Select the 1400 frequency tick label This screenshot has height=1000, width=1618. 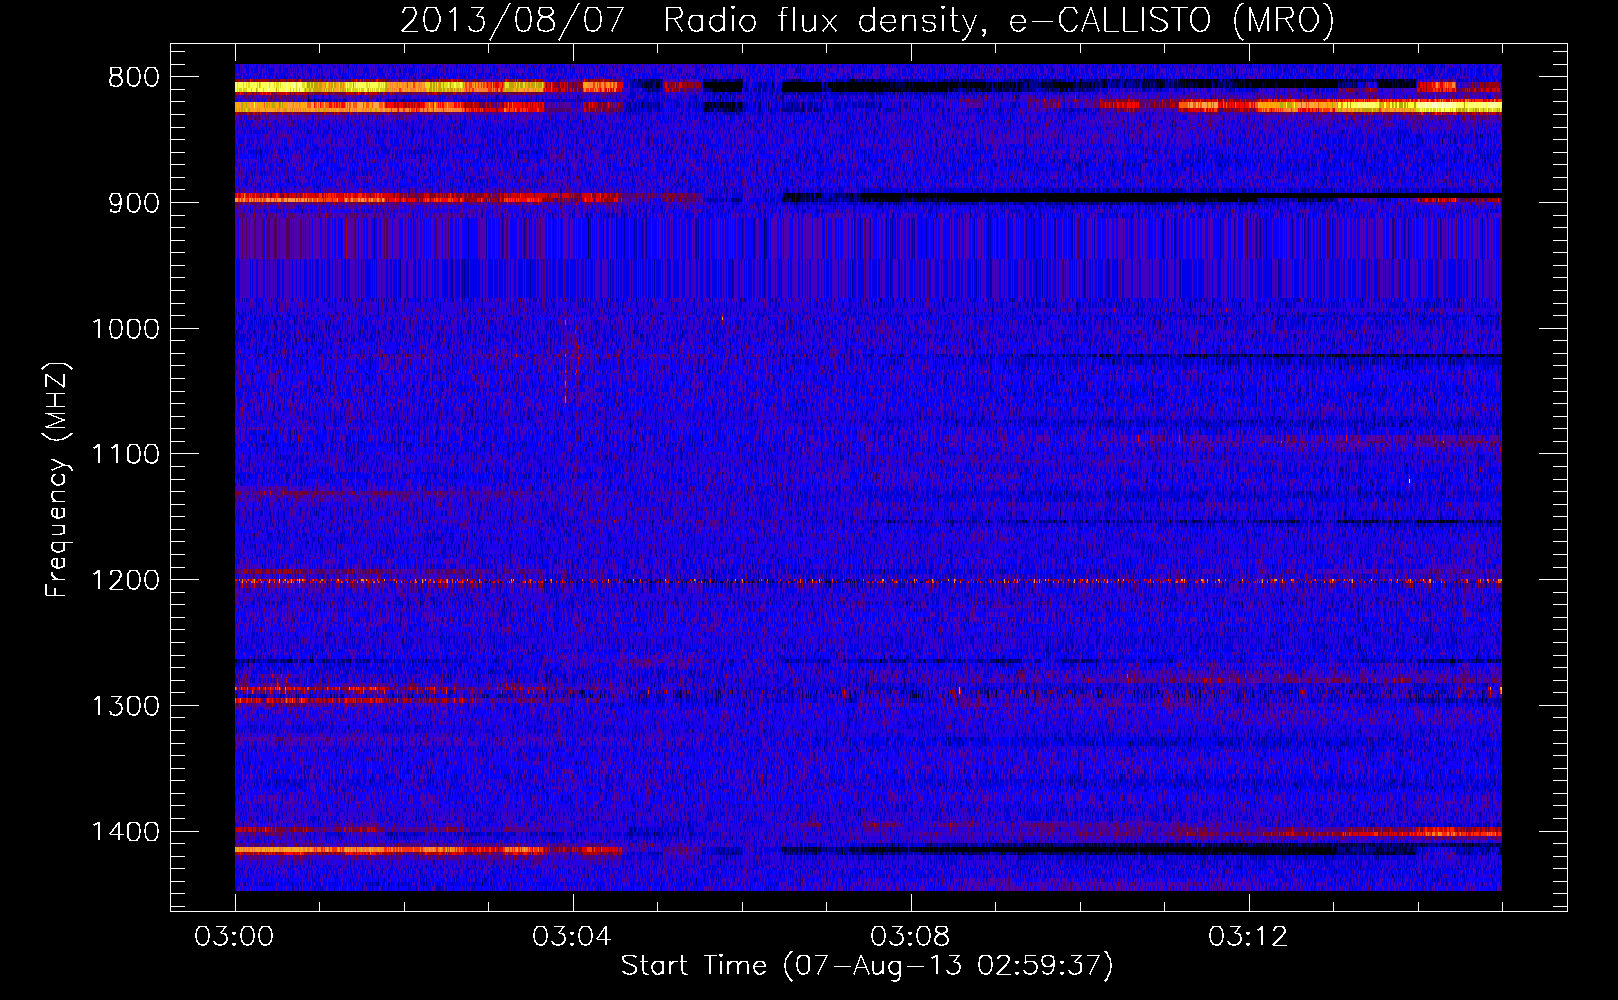[125, 832]
